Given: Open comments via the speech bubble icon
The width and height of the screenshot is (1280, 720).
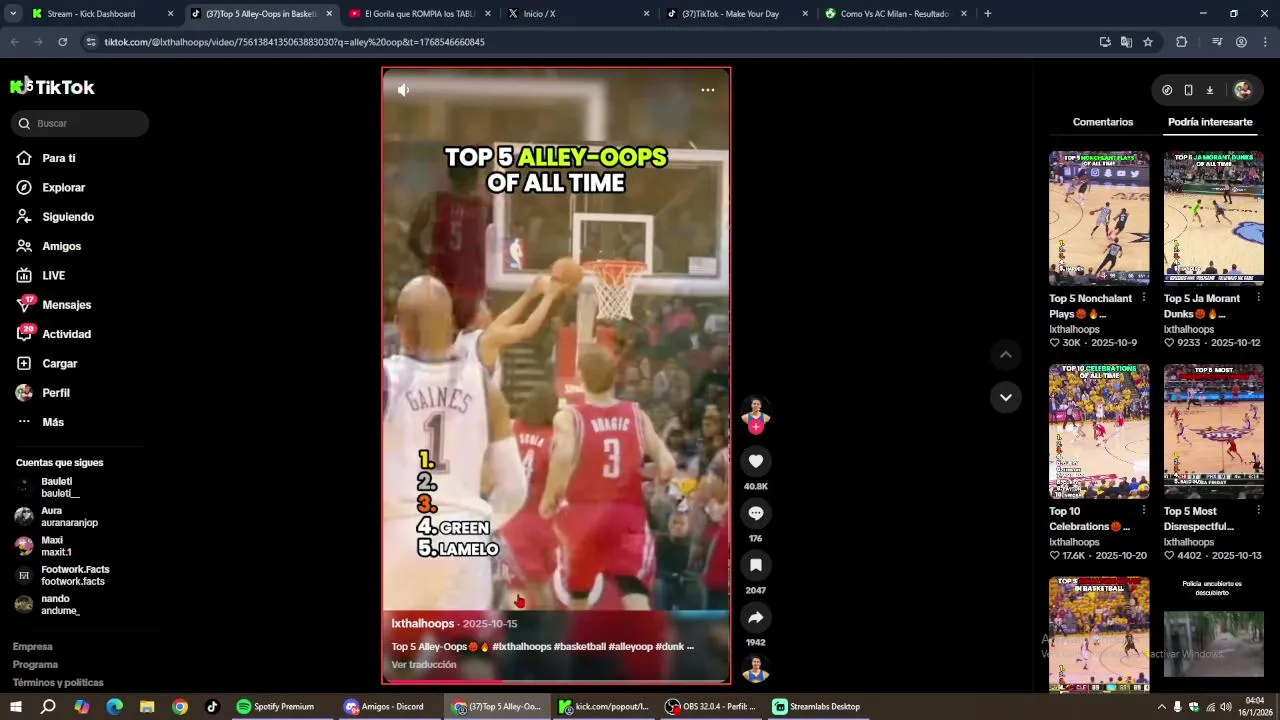Looking at the screenshot, I should tap(756, 513).
